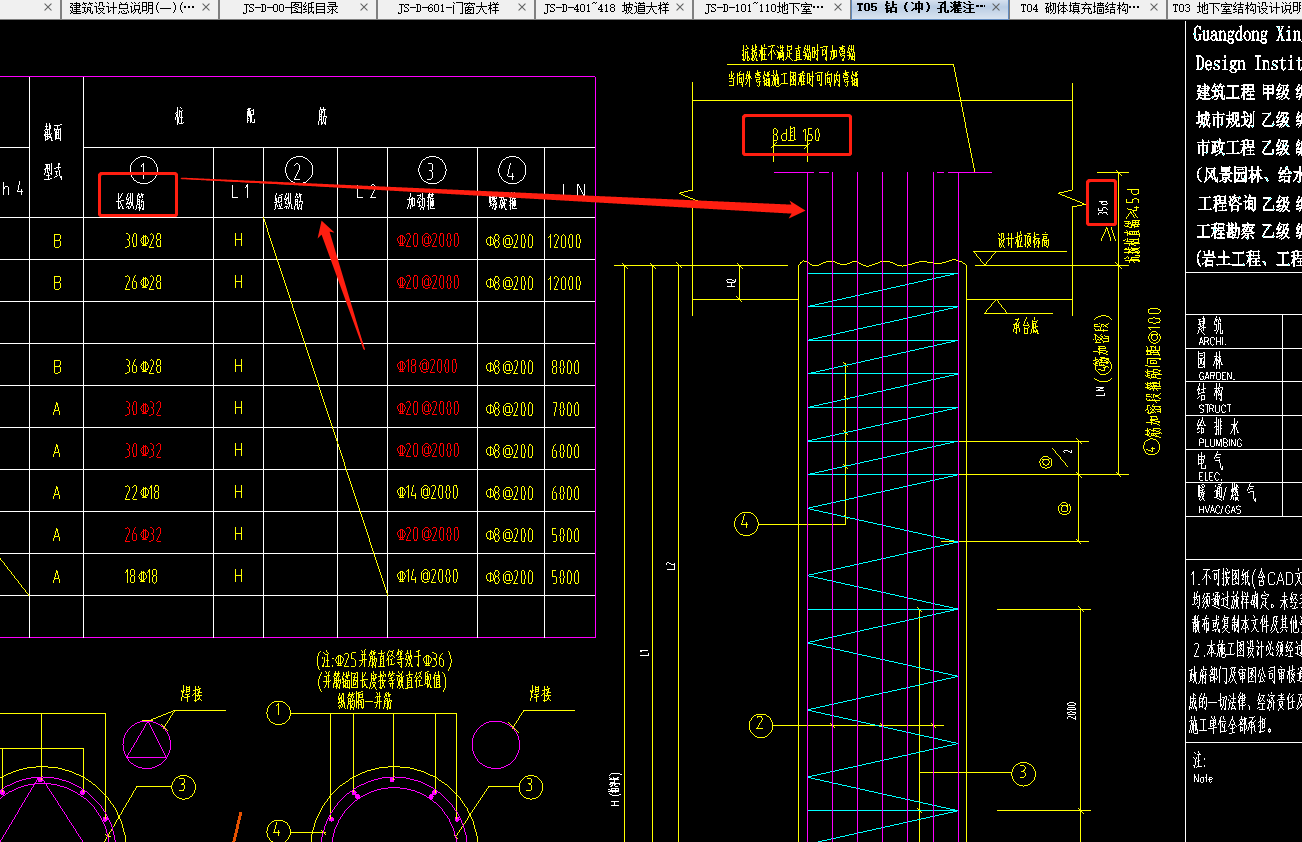Close the 建筑设计总说明(一) tab
Screen dimensions: 1302x842
pyautogui.click(x=207, y=8)
